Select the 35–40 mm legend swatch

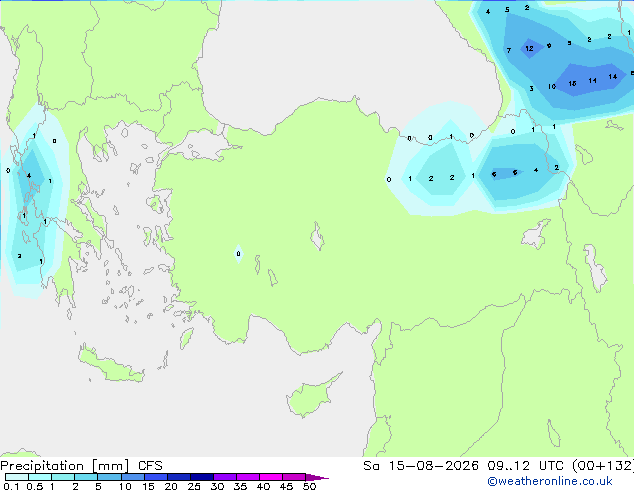[247, 477]
